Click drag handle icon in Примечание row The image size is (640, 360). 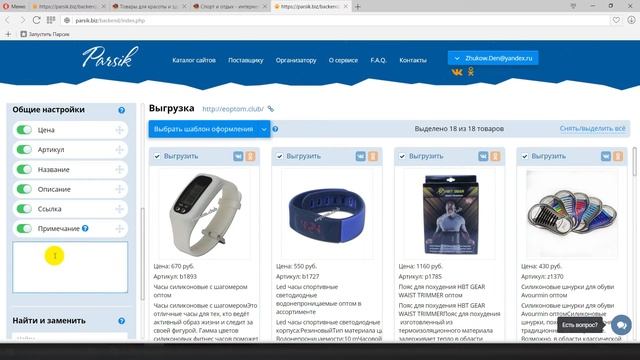119,229
